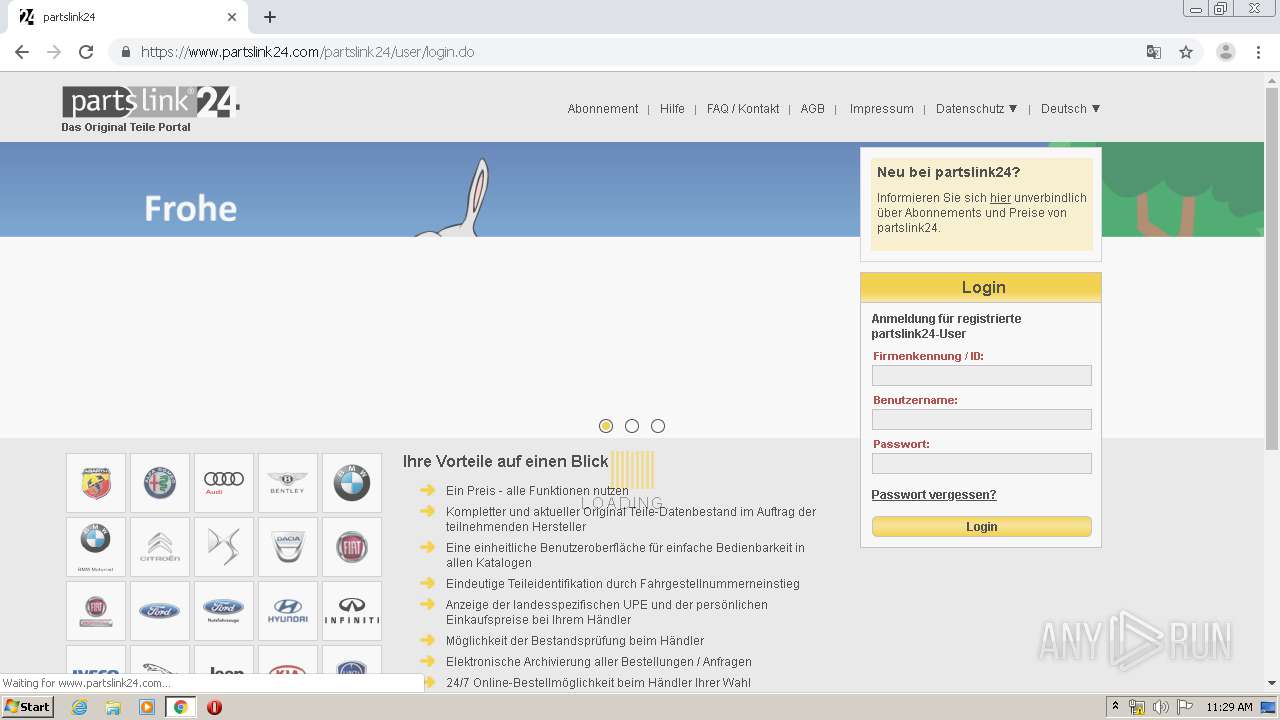Open the Abonnement menu item
The width and height of the screenshot is (1280, 720).
tap(603, 109)
